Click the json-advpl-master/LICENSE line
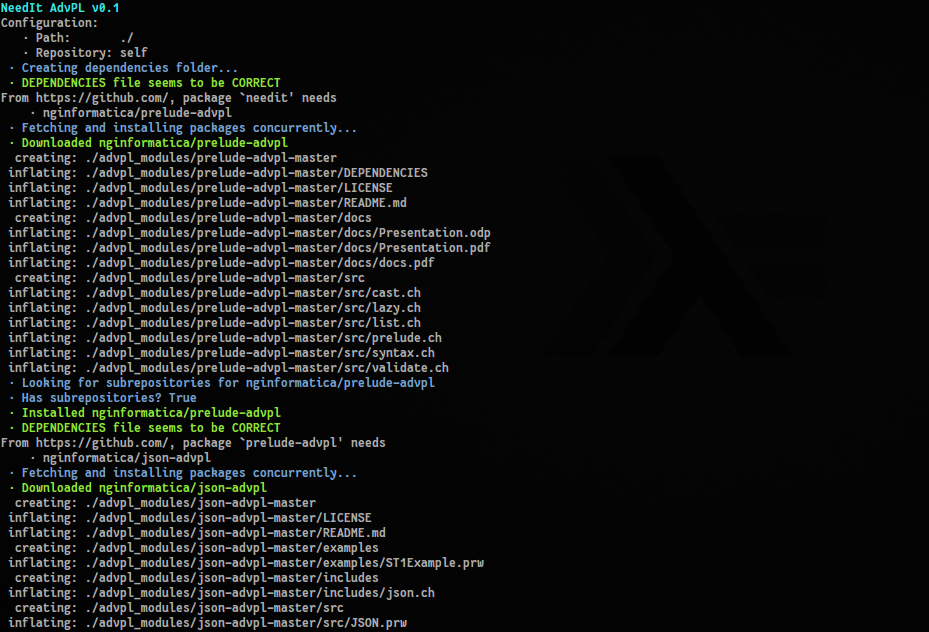This screenshot has height=632, width=929. (190, 518)
